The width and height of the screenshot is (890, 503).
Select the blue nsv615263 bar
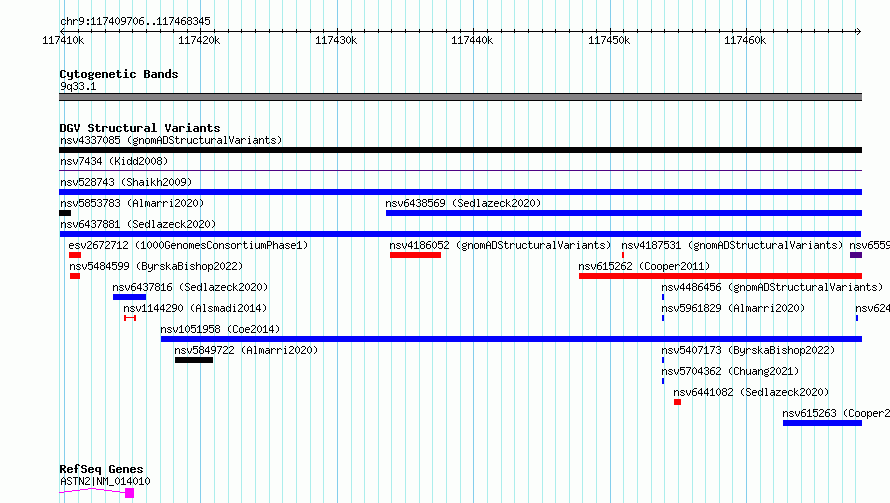822,423
